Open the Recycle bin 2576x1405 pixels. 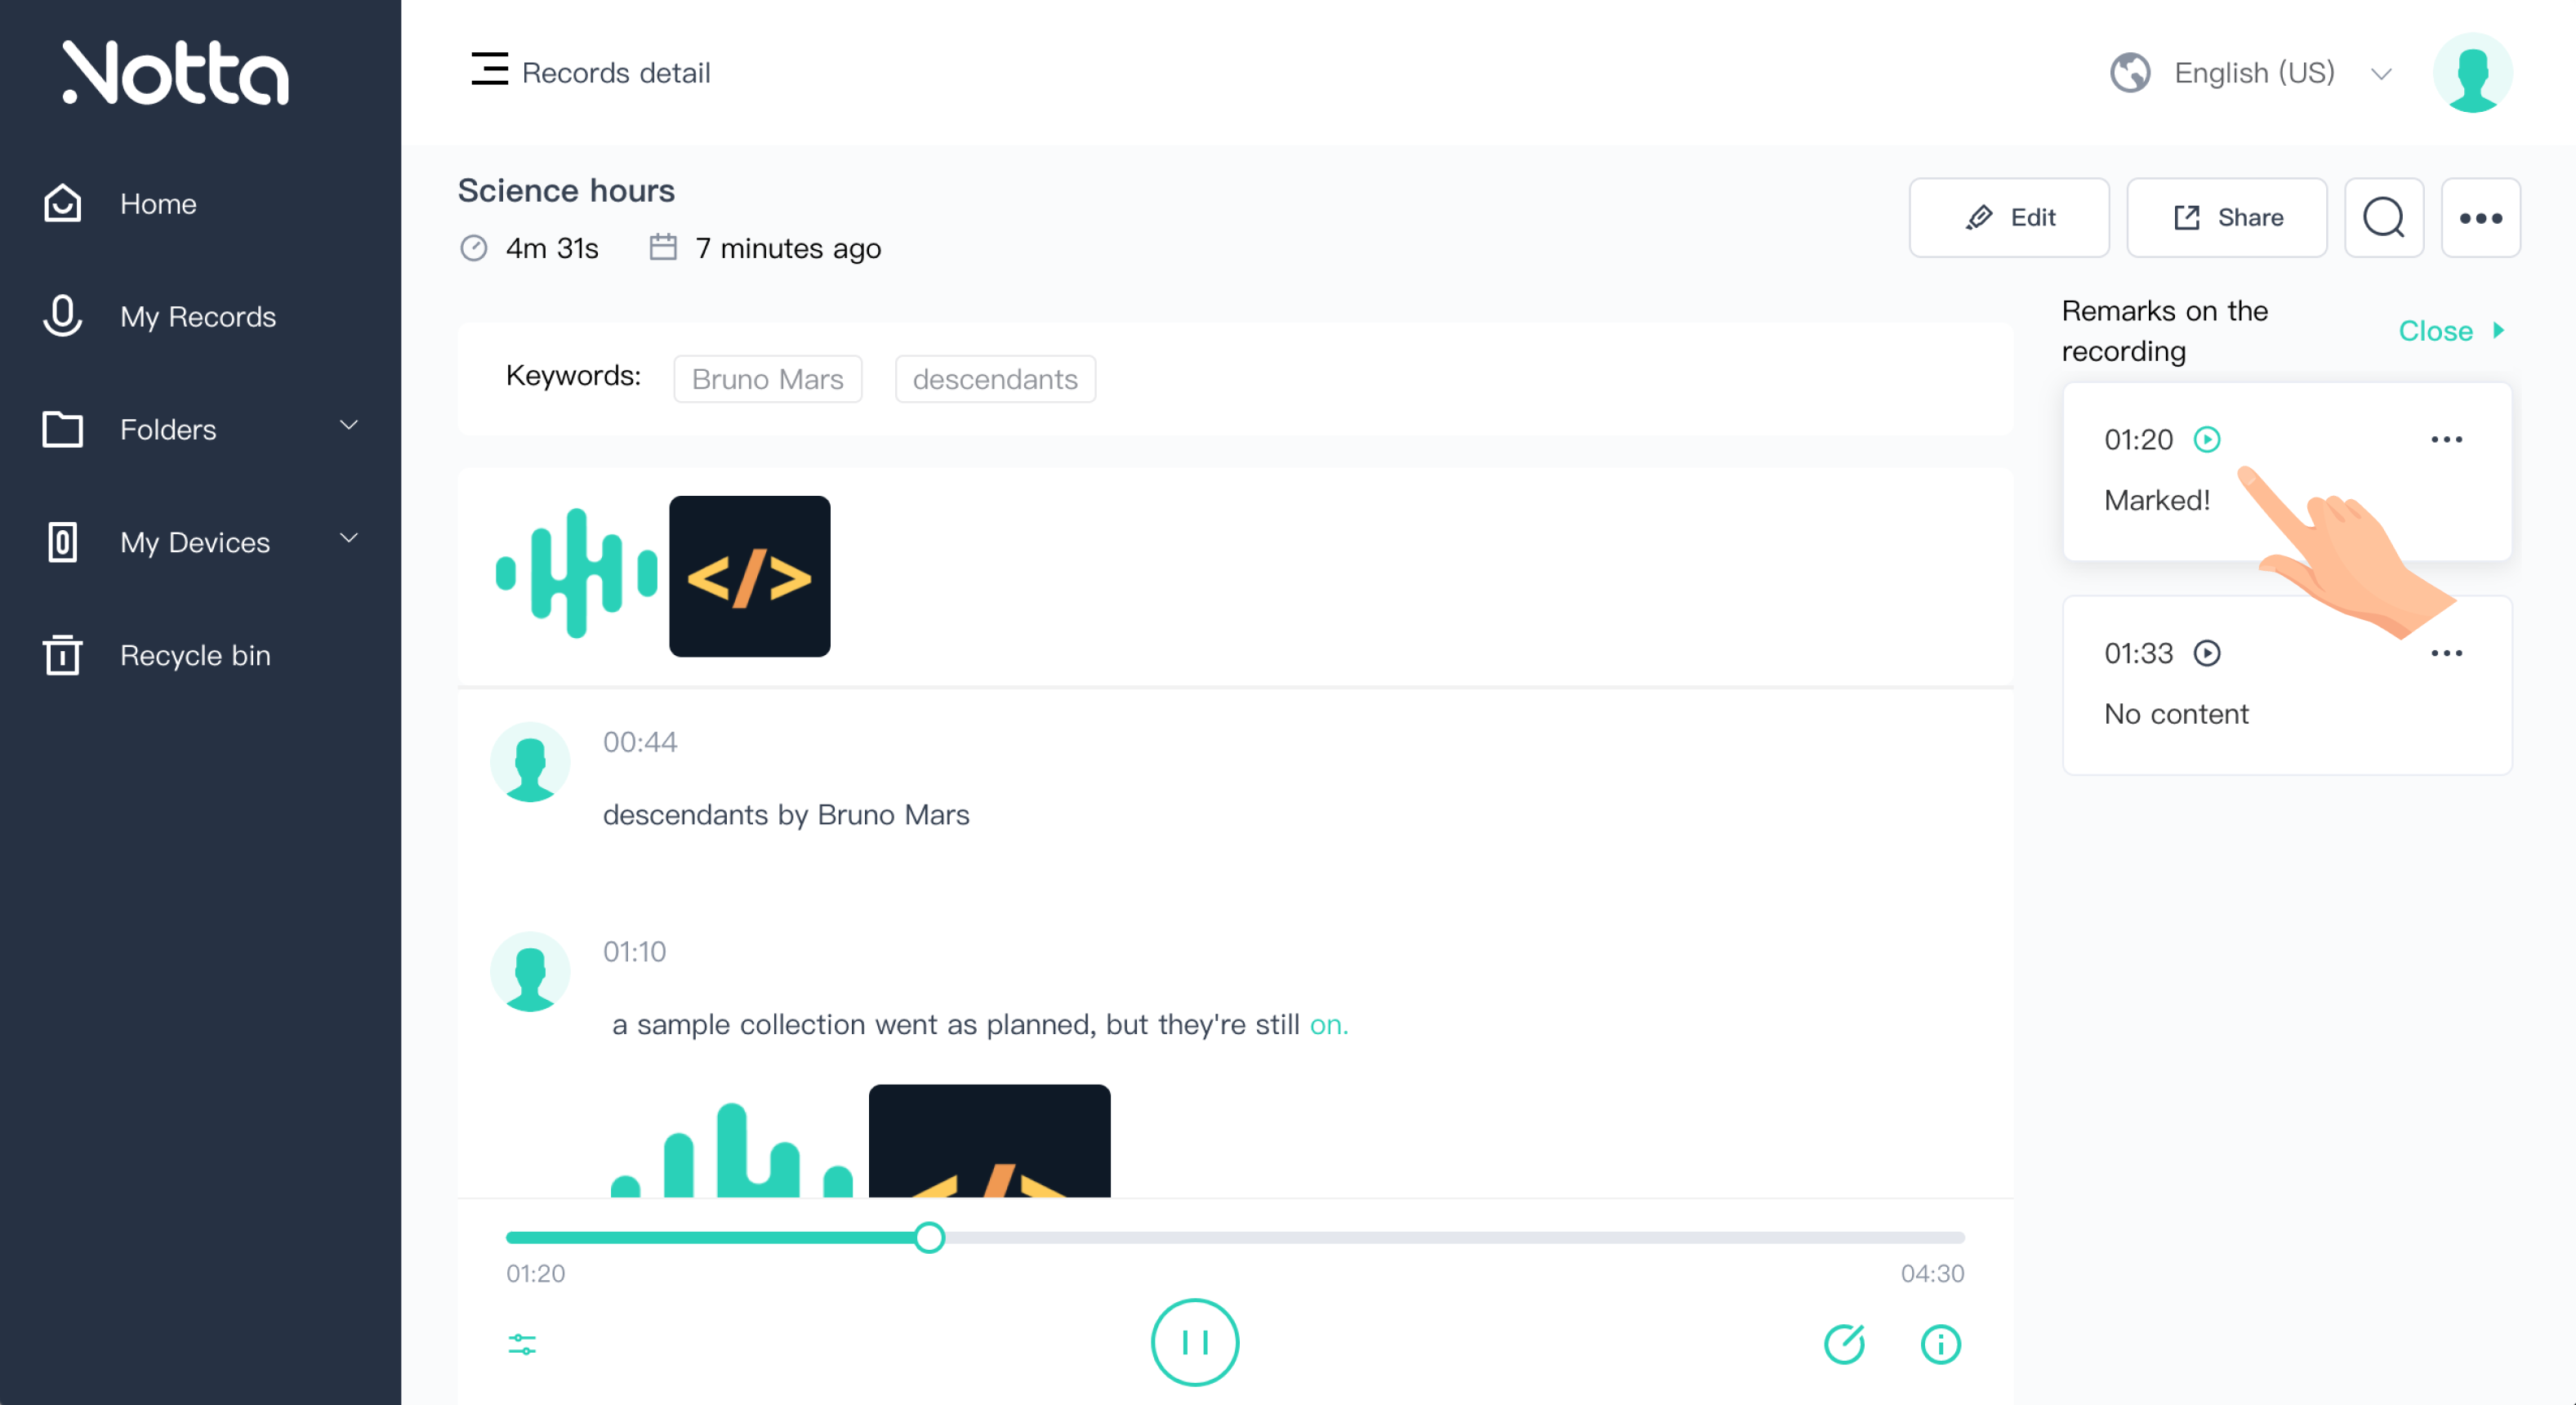[195, 655]
